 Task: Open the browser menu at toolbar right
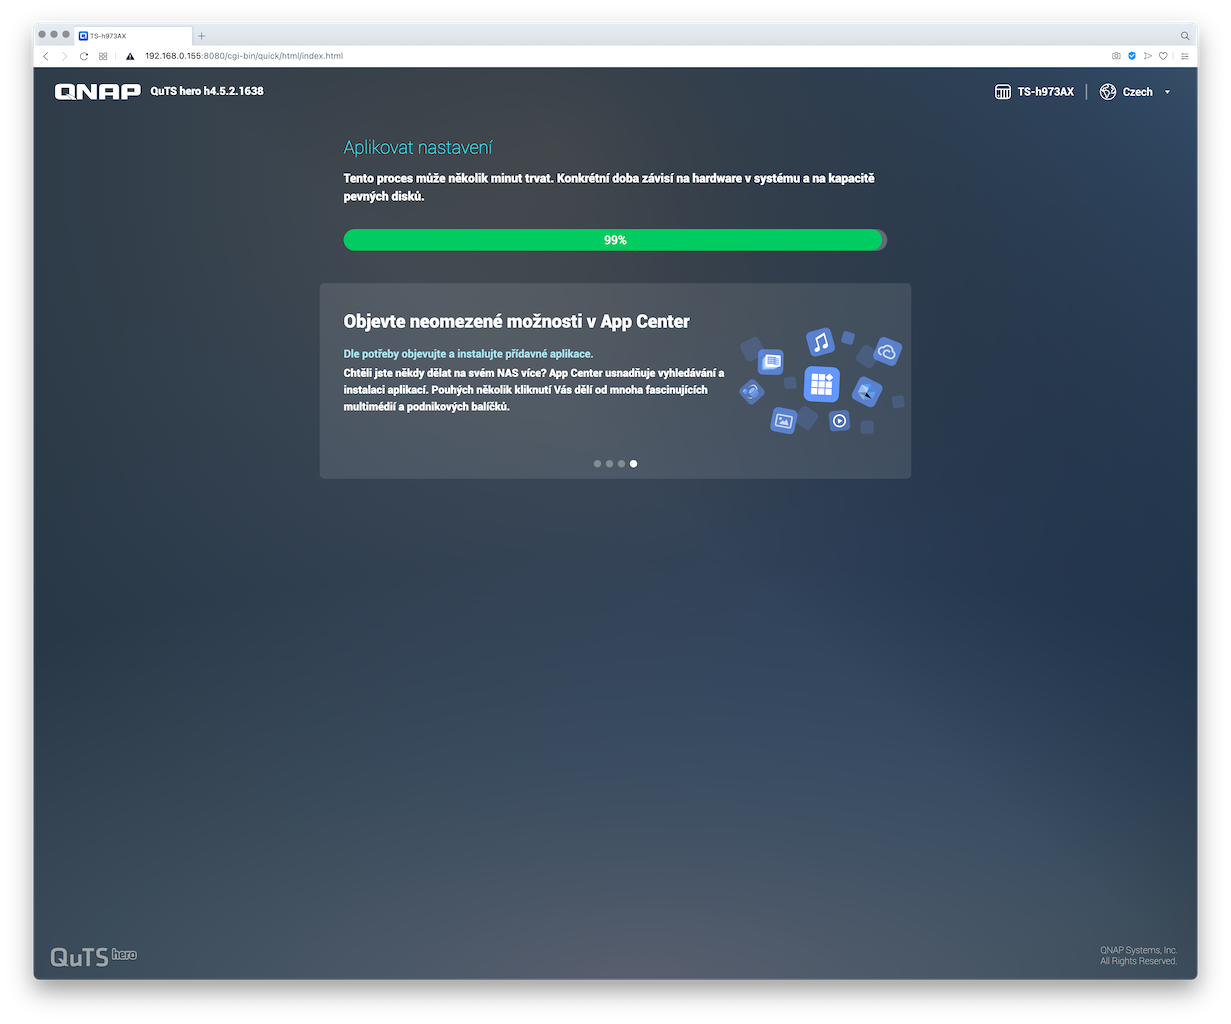pyautogui.click(x=1185, y=56)
